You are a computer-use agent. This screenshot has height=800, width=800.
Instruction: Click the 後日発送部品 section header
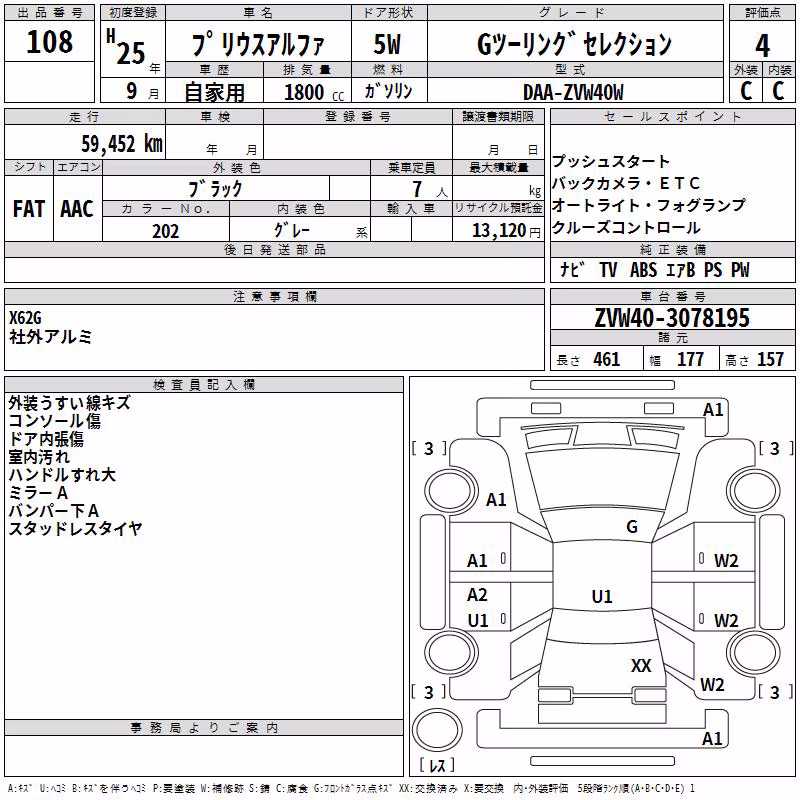click(274, 249)
